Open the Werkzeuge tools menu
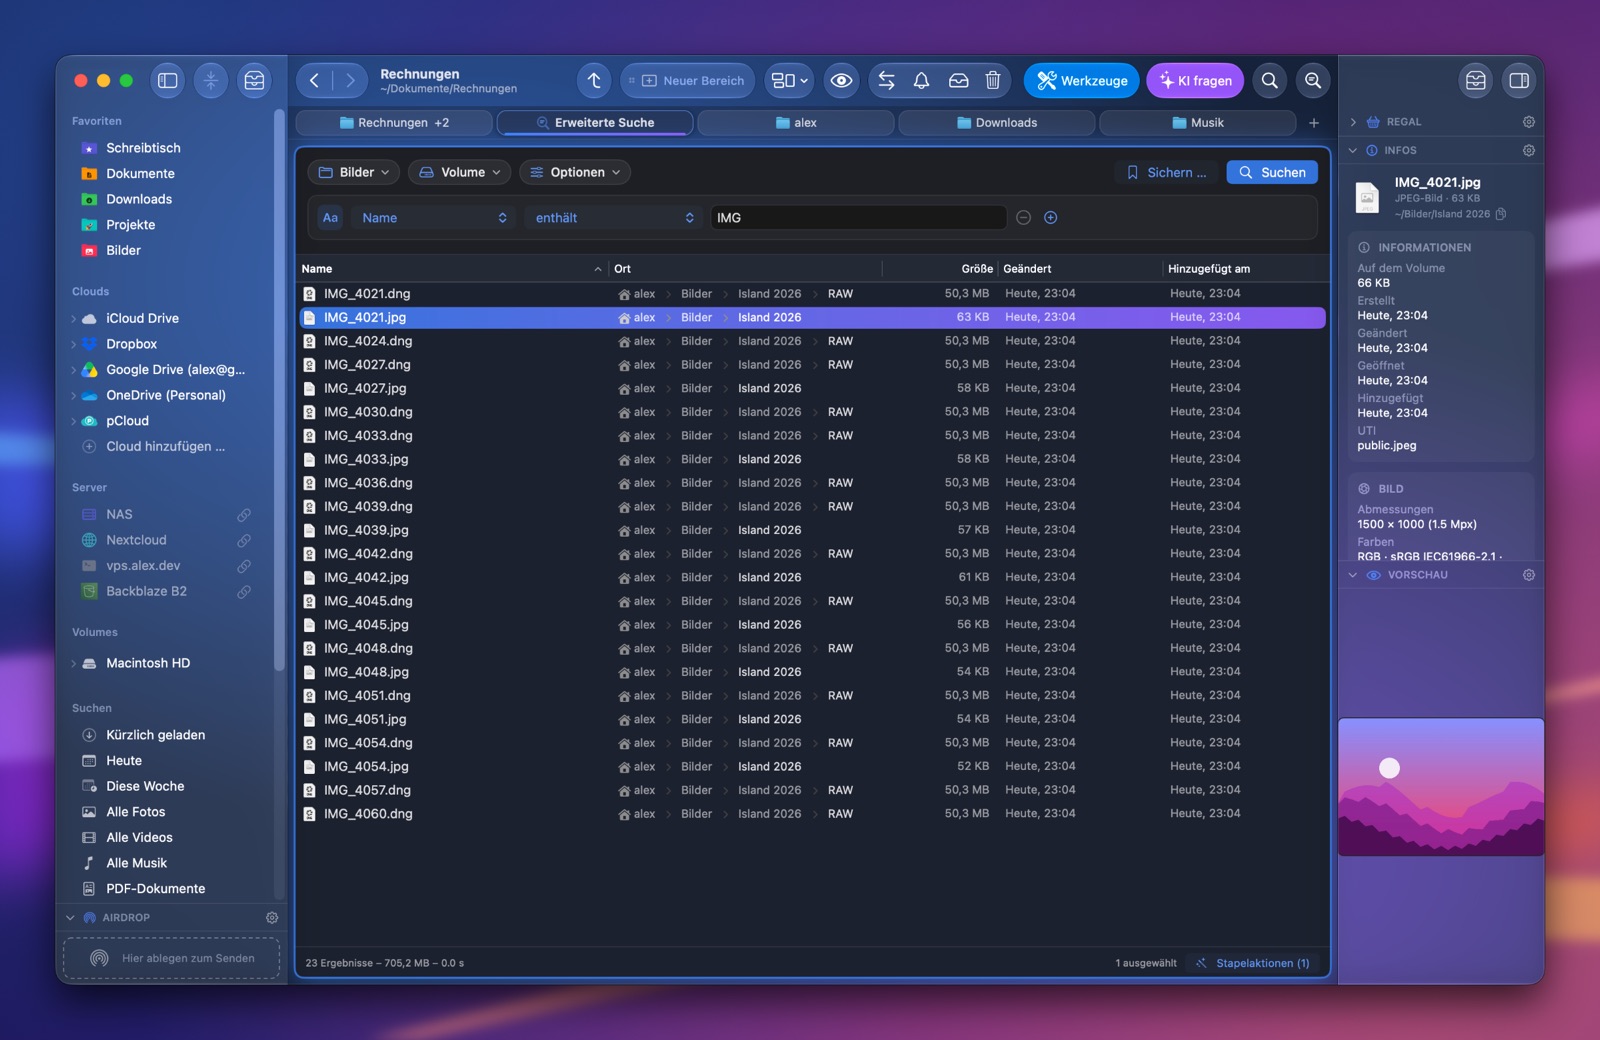This screenshot has height=1040, width=1600. (1081, 81)
